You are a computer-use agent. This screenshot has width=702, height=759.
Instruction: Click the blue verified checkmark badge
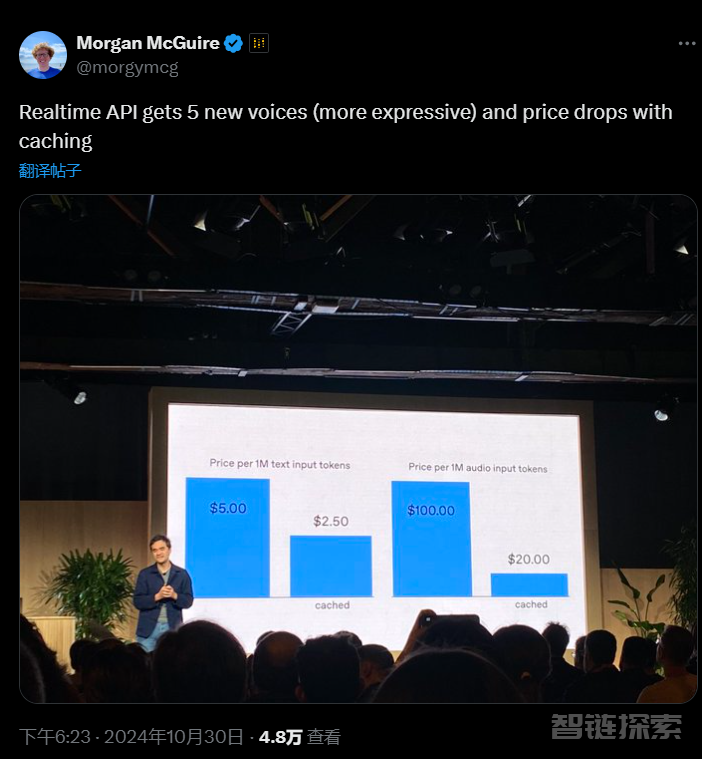point(233,43)
